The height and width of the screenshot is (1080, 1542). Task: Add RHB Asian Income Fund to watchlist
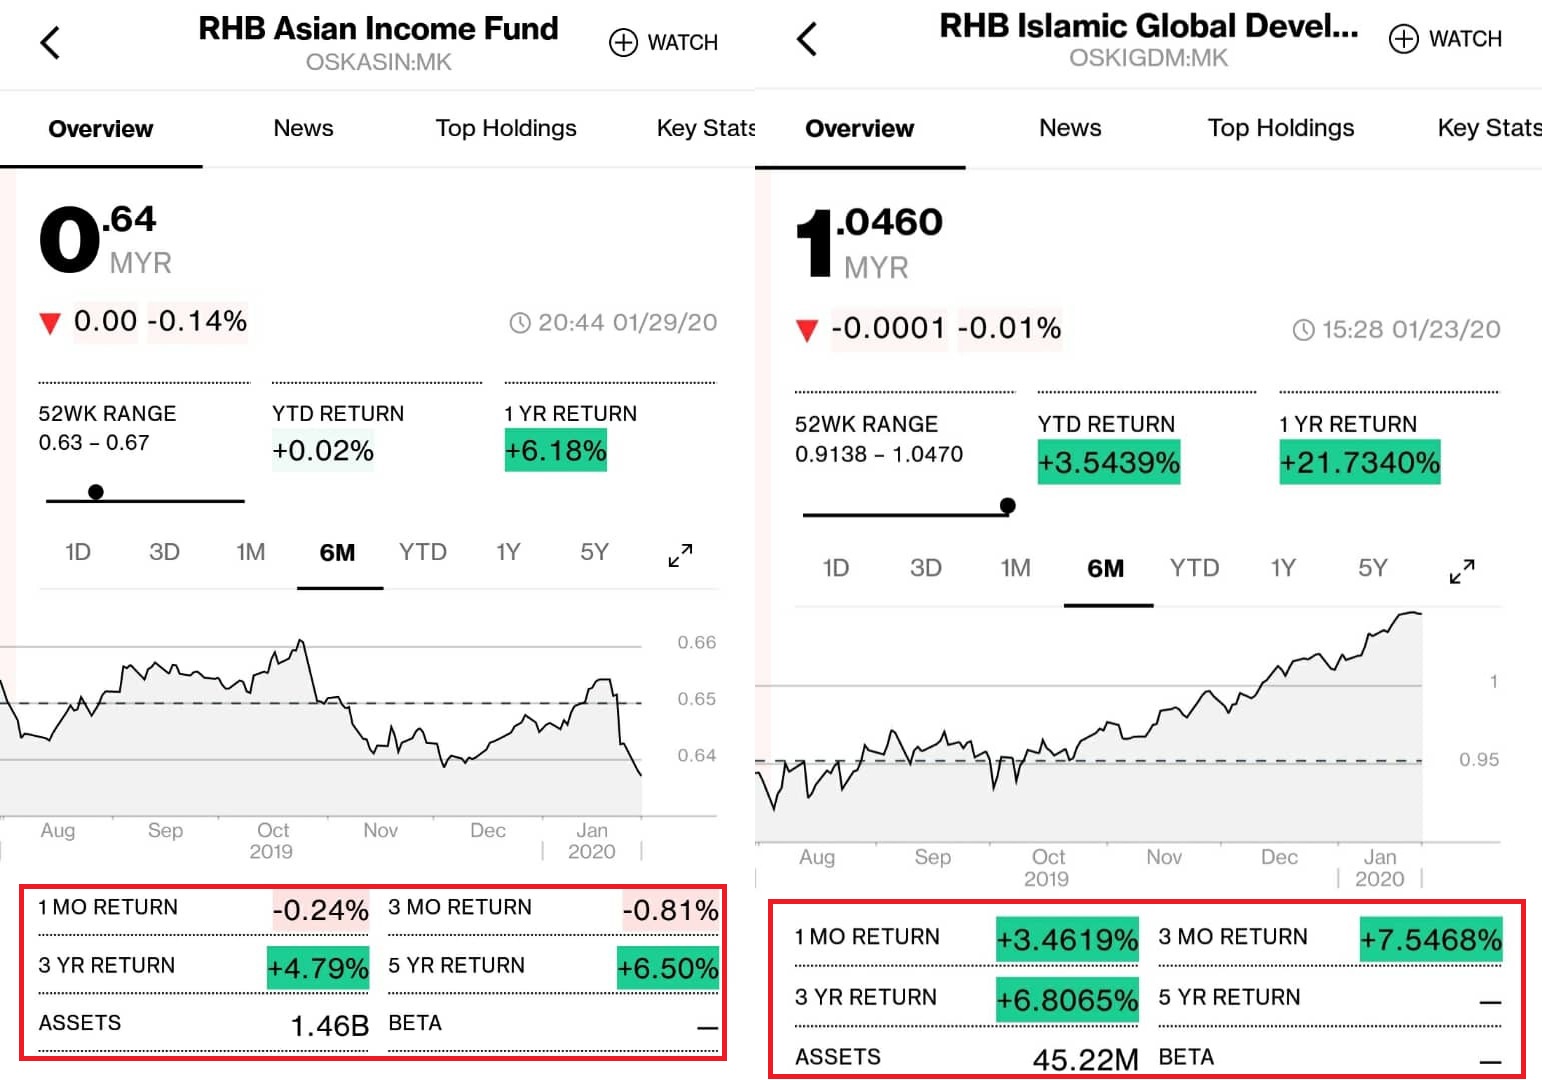click(x=664, y=43)
